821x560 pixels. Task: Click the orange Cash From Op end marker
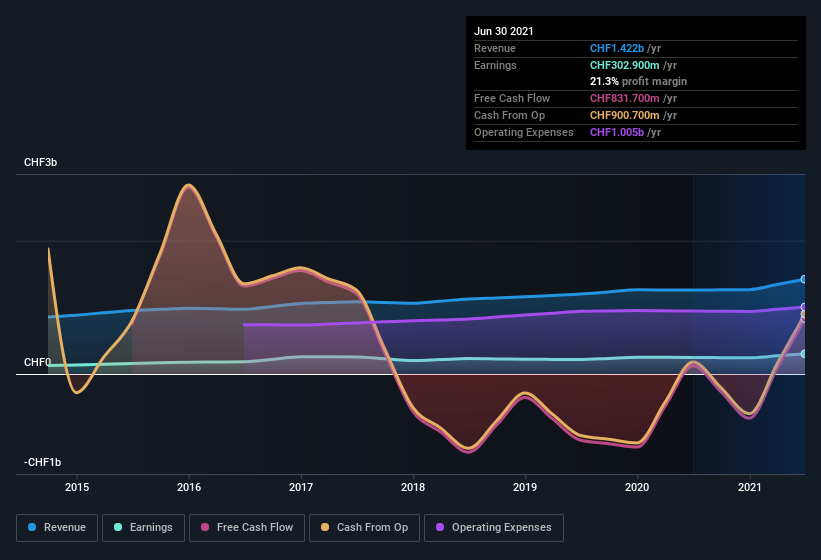pyautogui.click(x=803, y=315)
